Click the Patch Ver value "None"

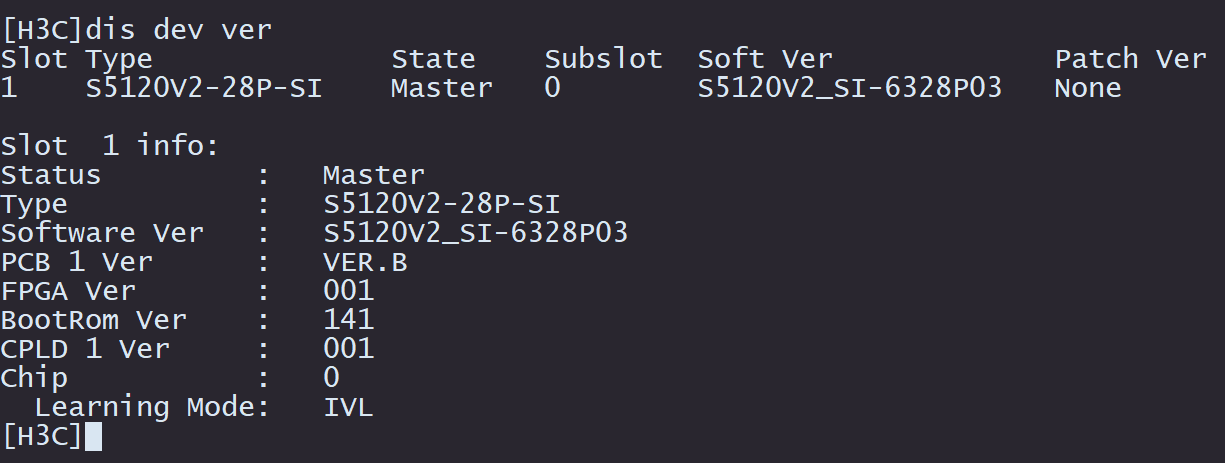[x=1088, y=88]
